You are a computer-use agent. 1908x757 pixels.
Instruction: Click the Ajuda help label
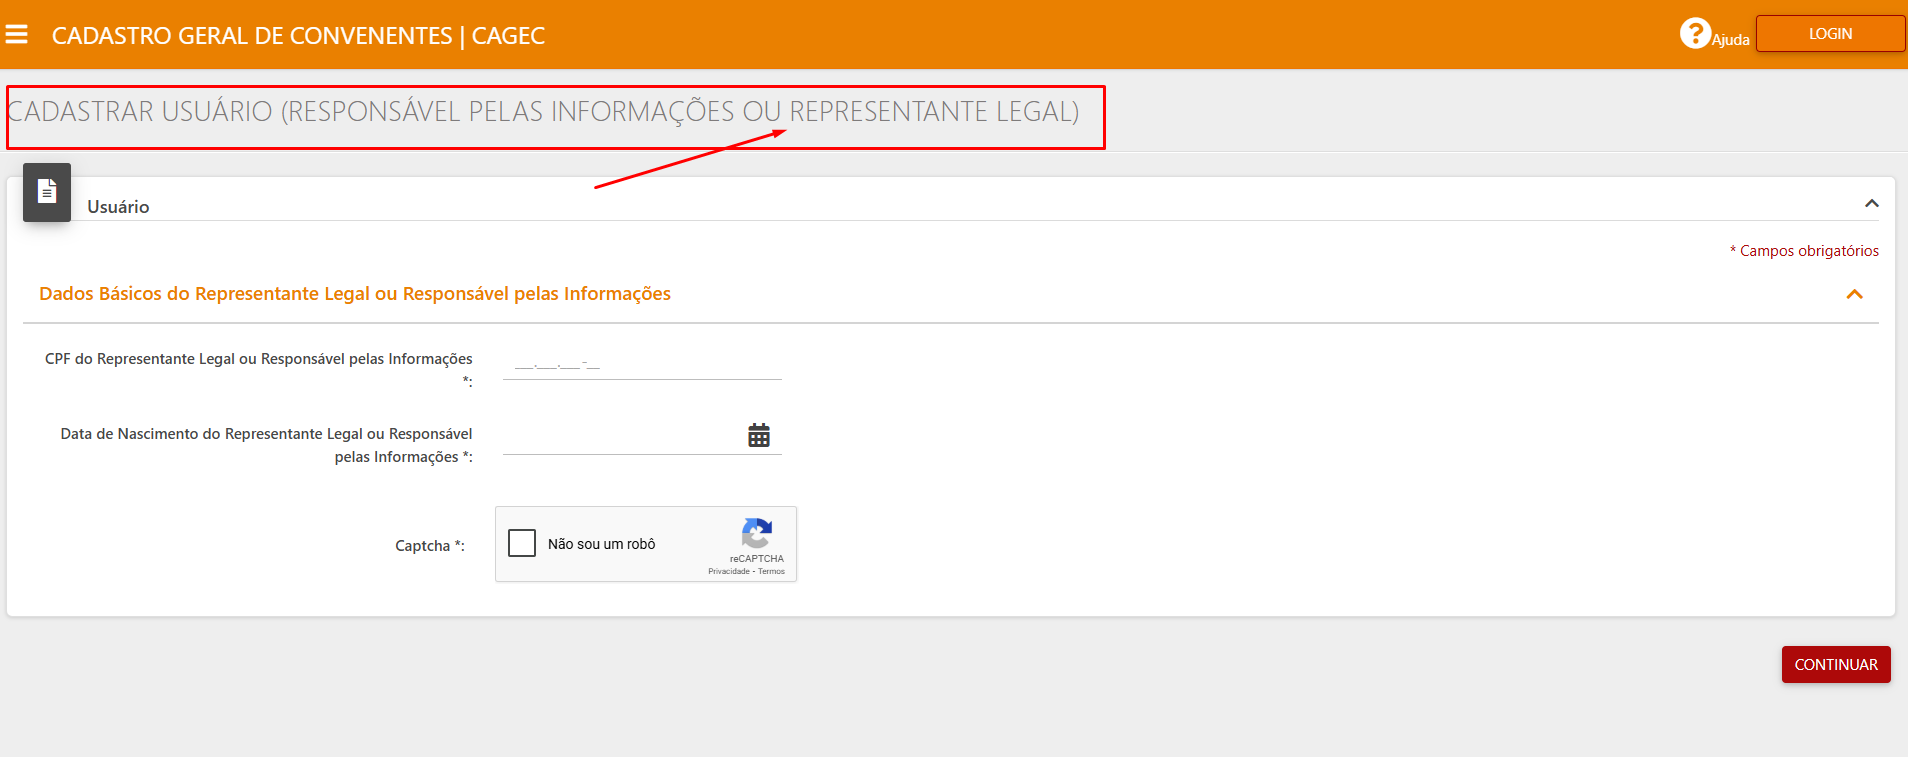[1730, 40]
